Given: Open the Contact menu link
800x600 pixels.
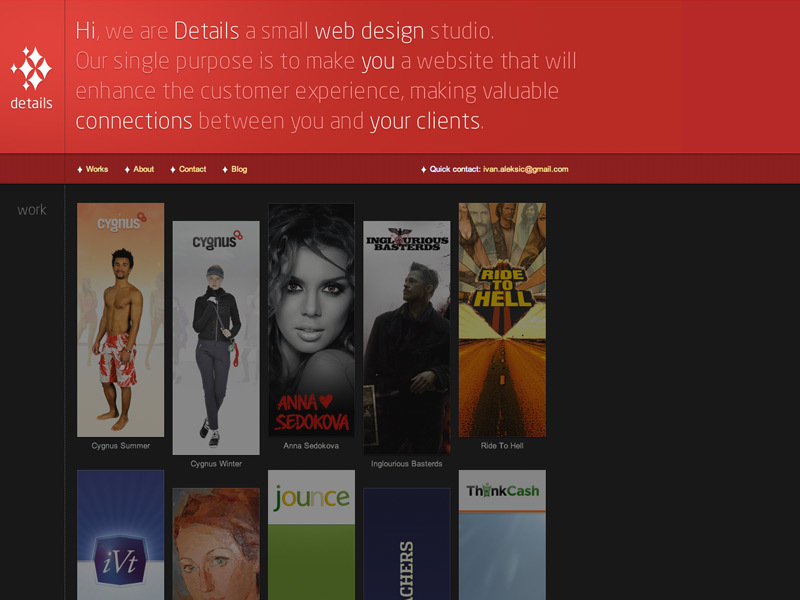Looking at the screenshot, I should pos(192,169).
